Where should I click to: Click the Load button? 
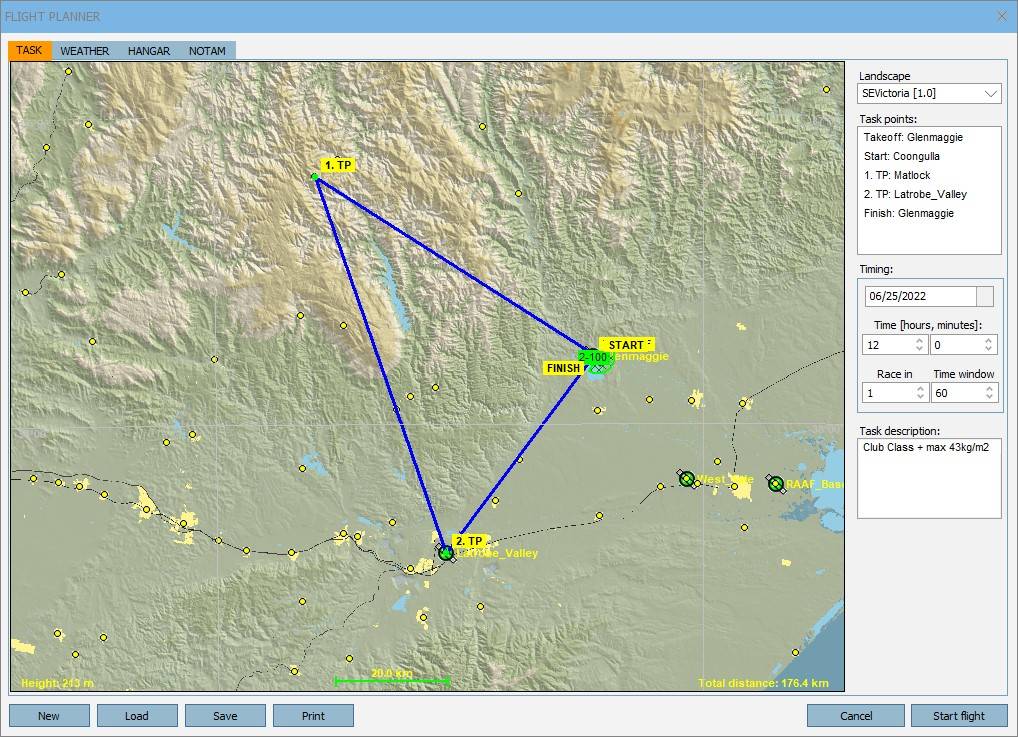[x=137, y=716]
